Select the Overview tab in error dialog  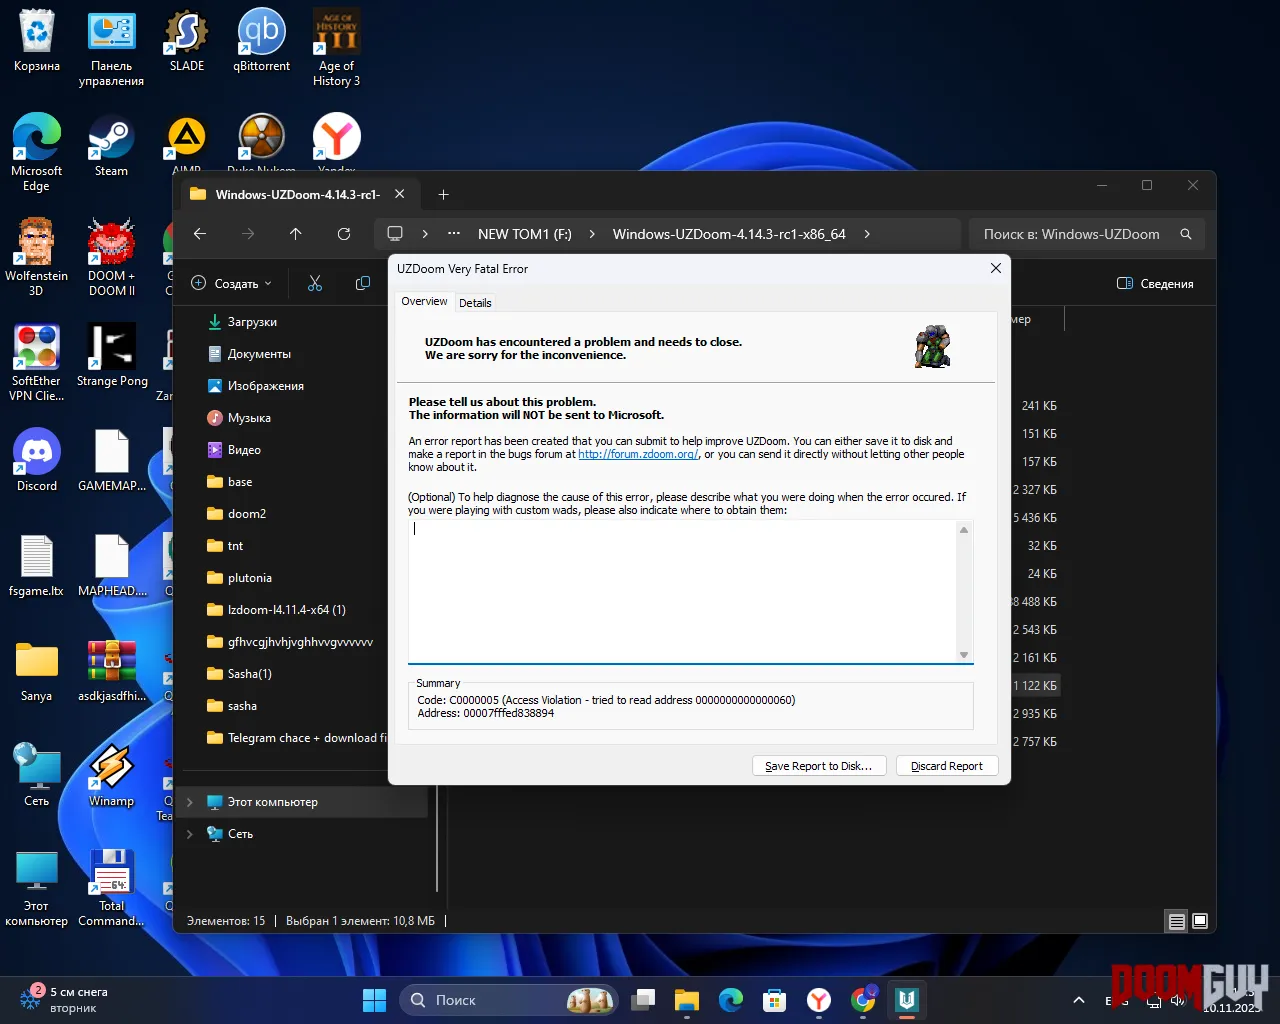point(424,302)
